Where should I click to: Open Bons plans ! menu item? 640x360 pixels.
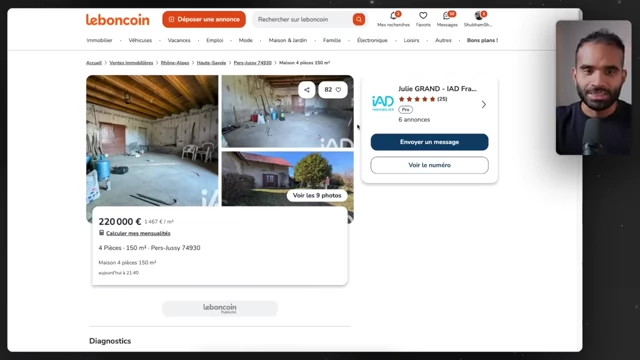482,40
